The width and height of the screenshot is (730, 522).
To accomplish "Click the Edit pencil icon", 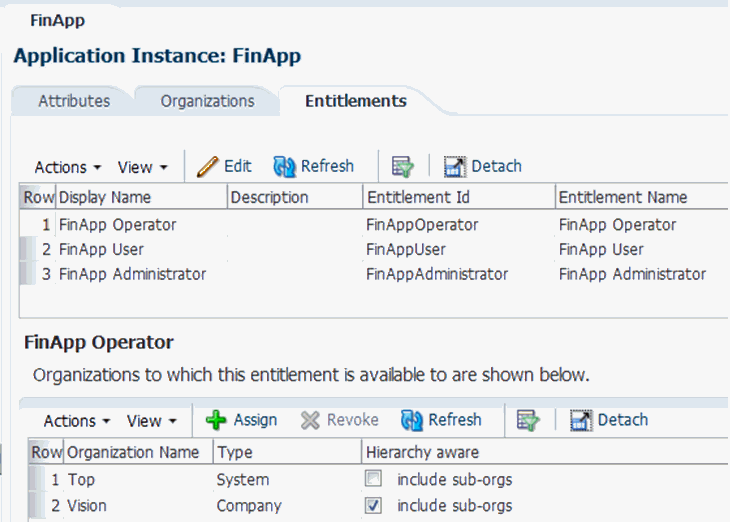I will (207, 166).
